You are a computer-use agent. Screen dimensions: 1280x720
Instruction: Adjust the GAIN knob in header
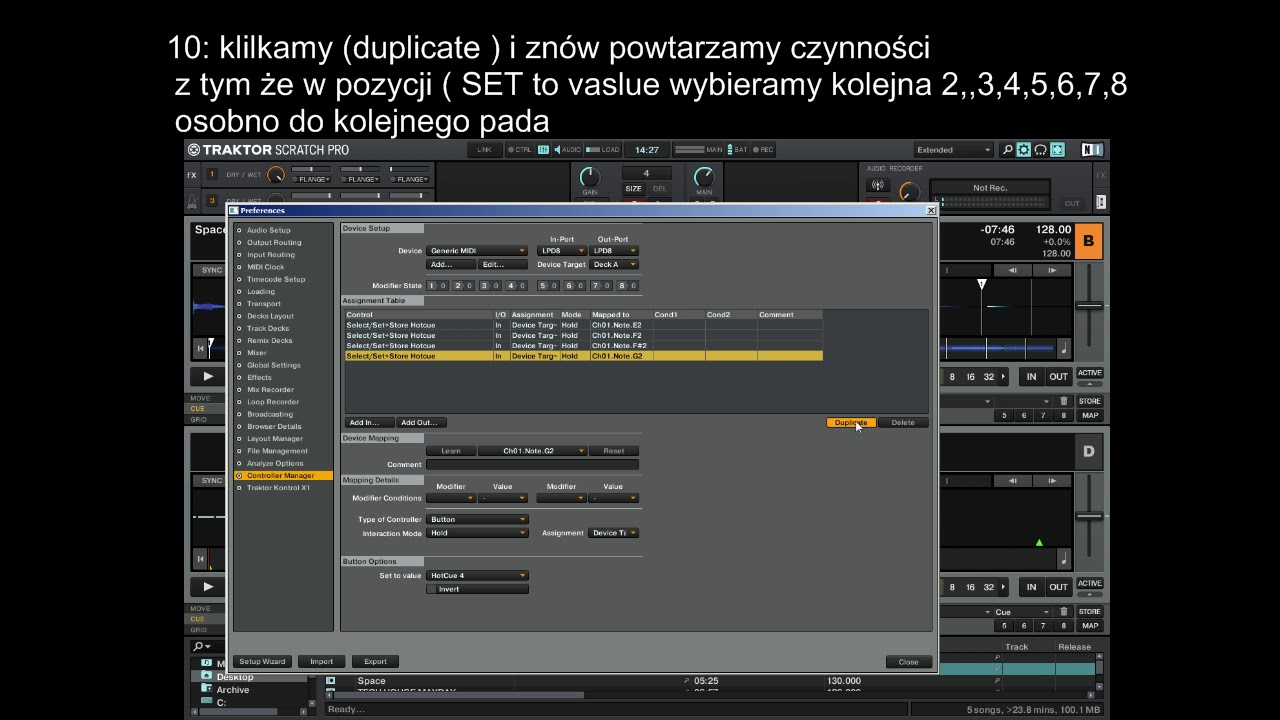pos(590,177)
